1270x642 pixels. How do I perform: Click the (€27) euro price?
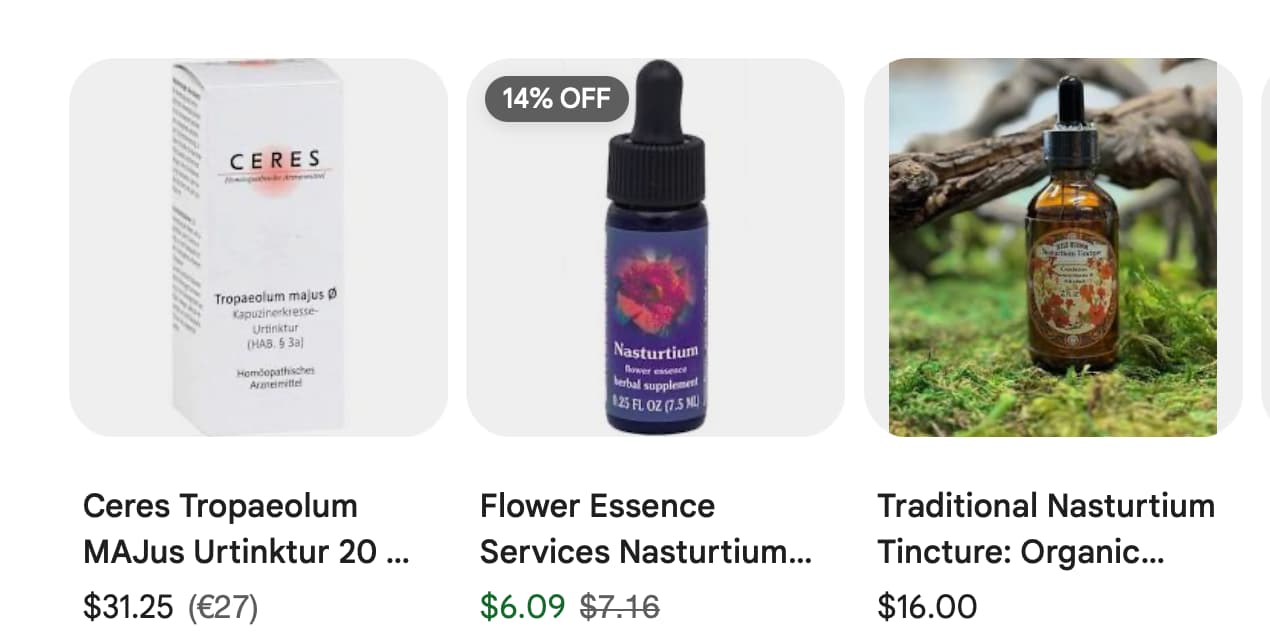(223, 607)
